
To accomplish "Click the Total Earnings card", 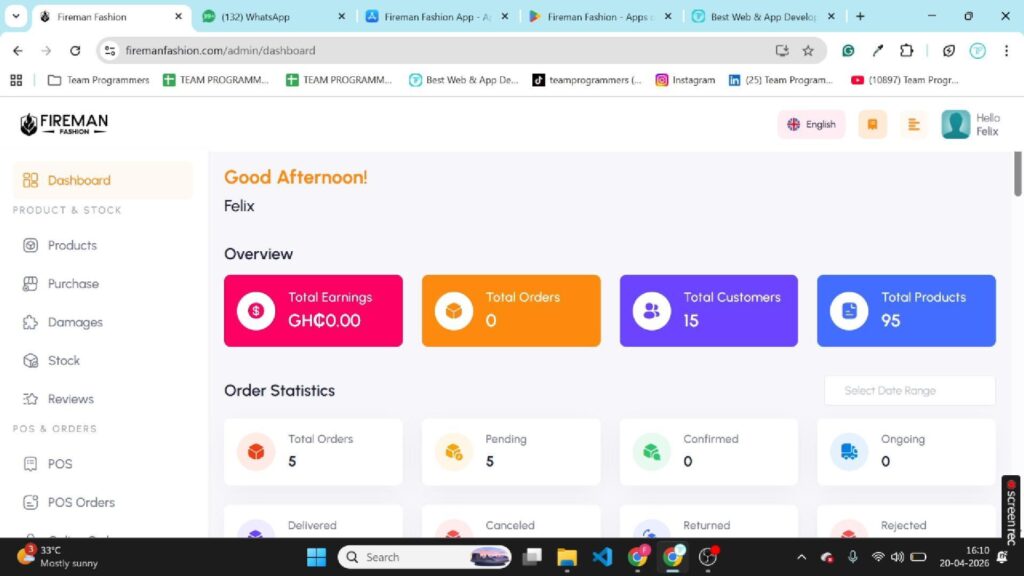I will coord(313,311).
